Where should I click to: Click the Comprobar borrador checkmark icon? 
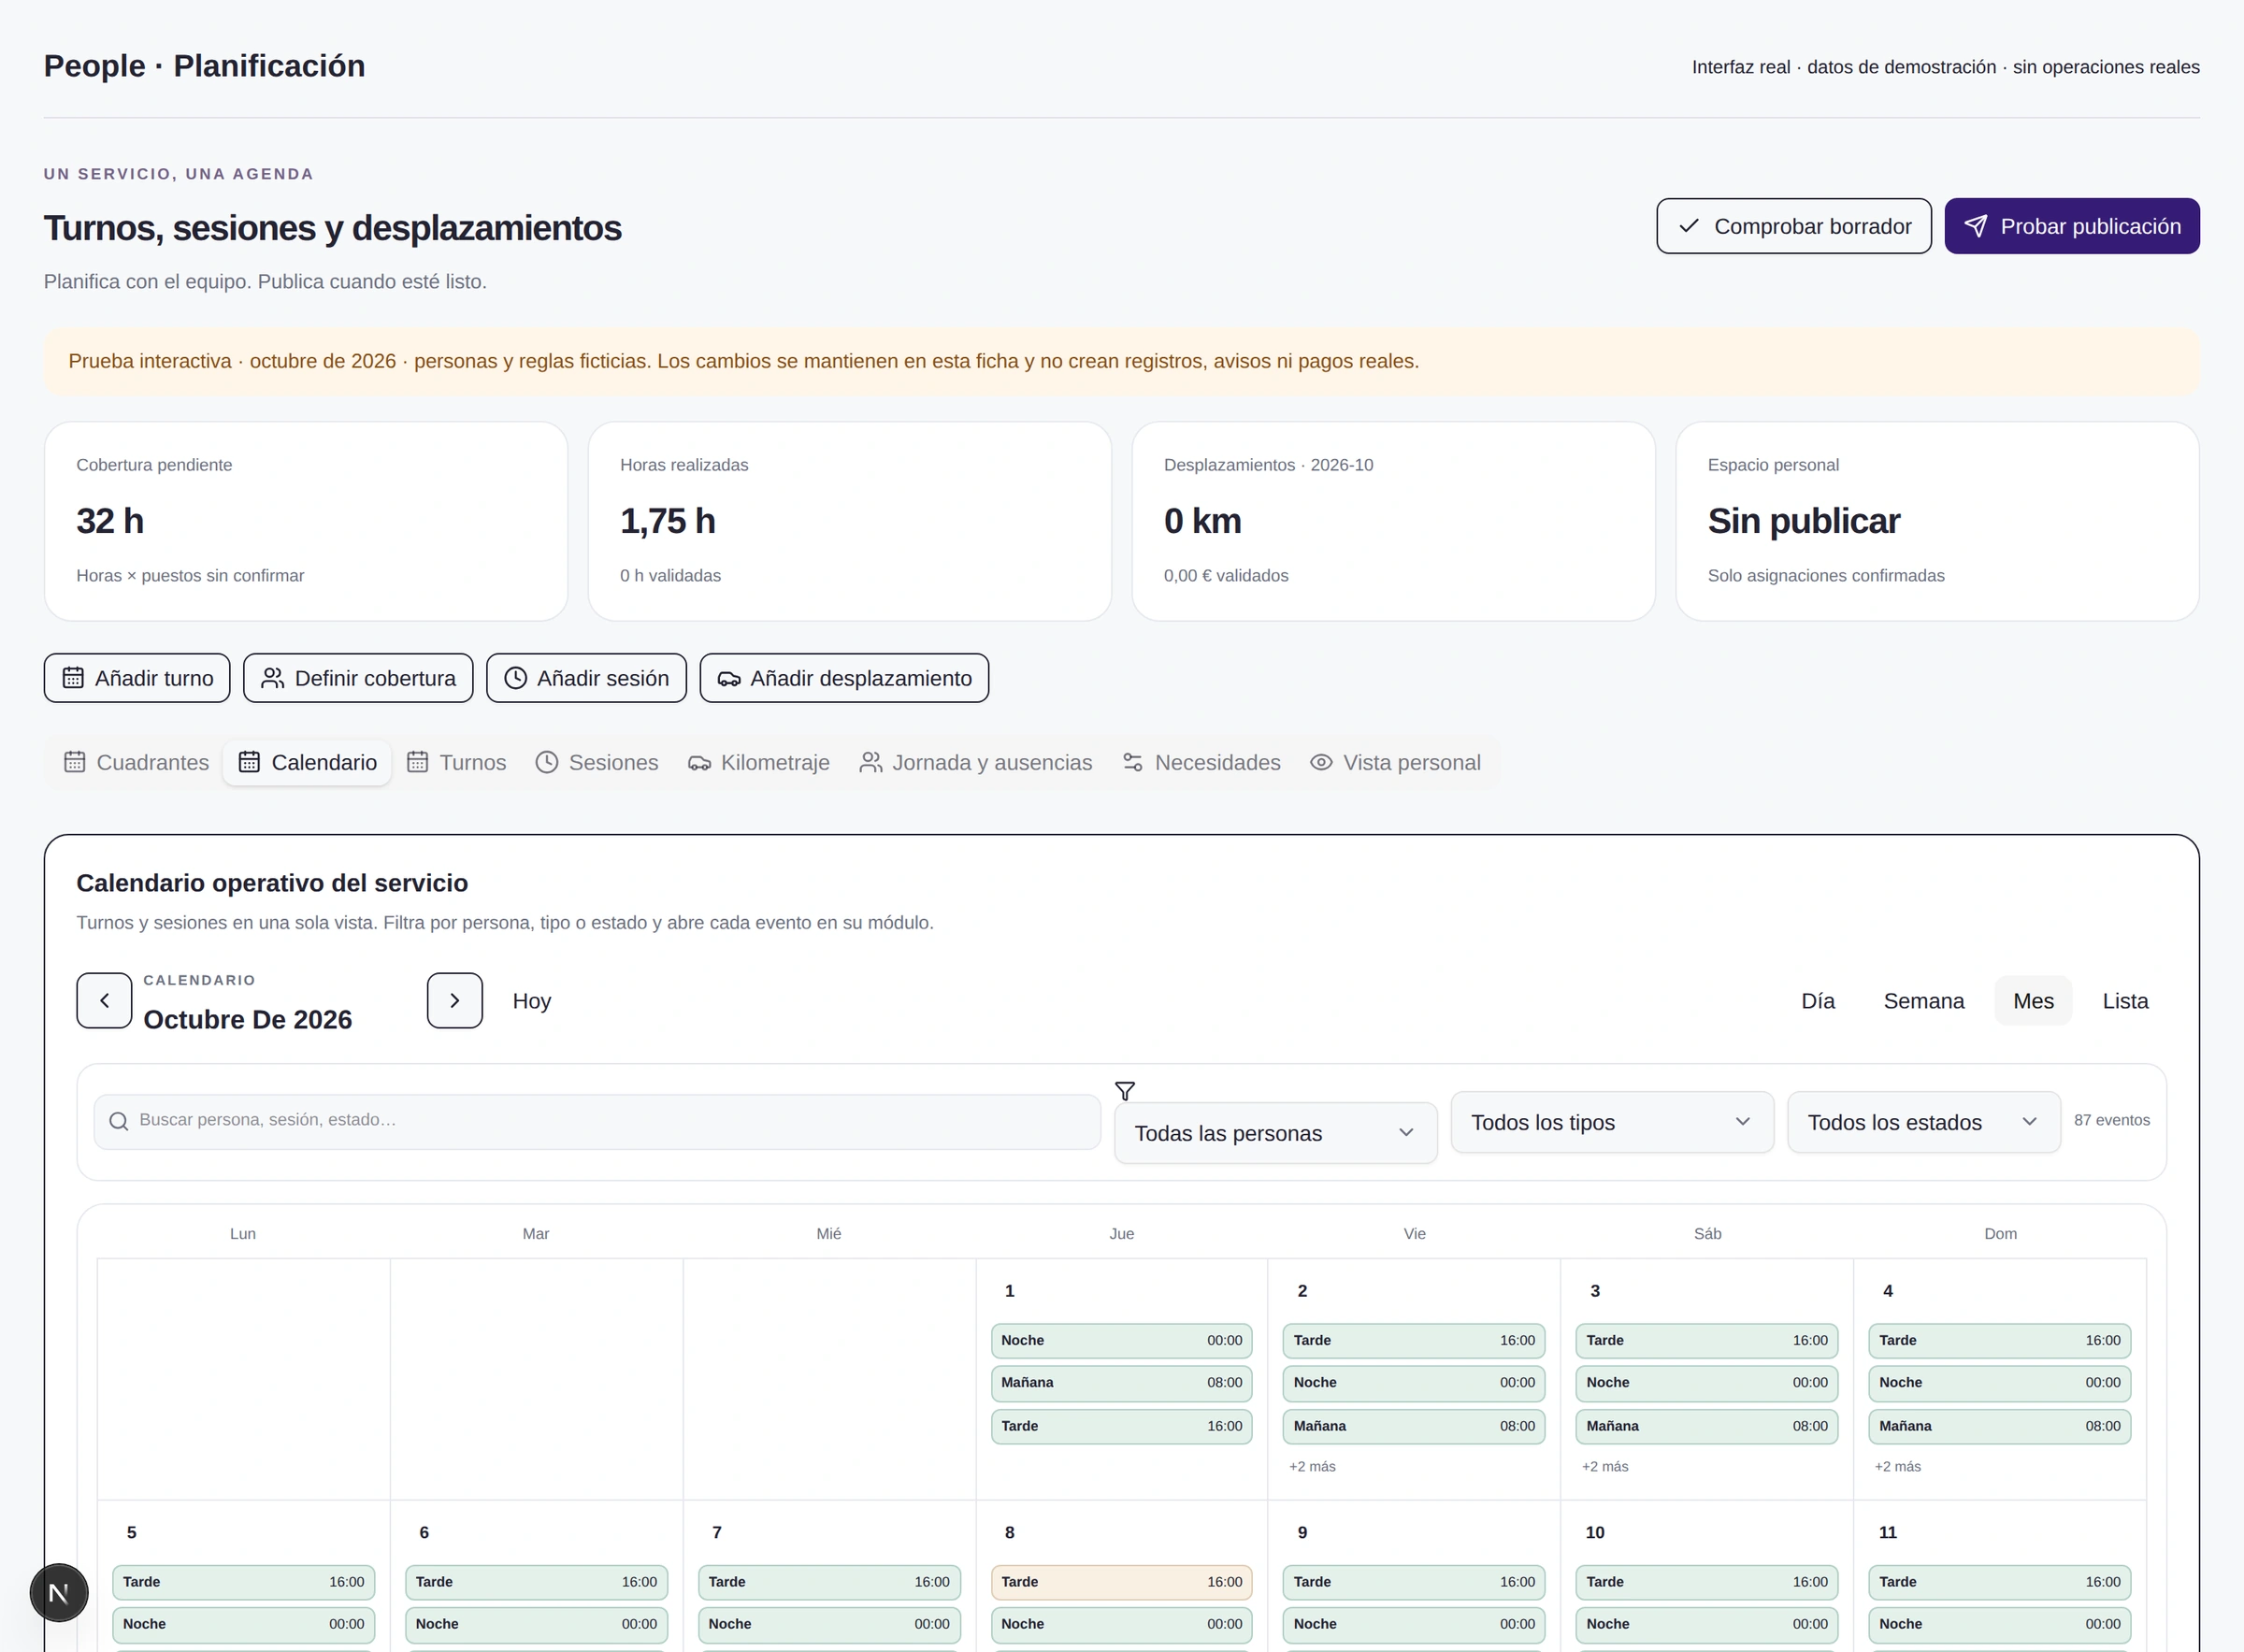click(x=1688, y=226)
